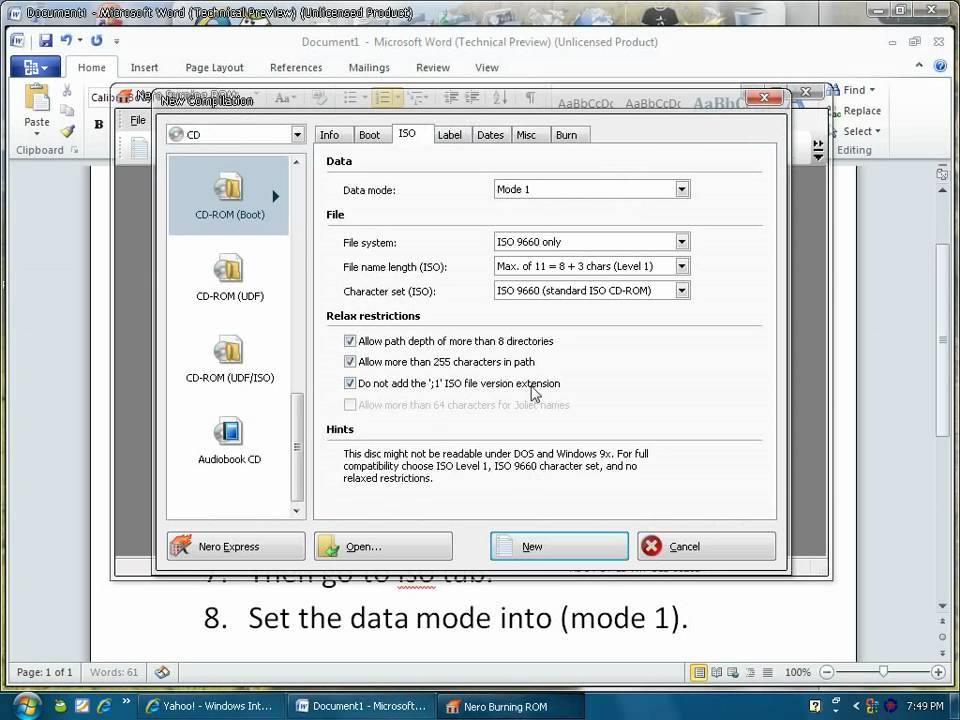This screenshot has width=960, height=720.
Task: Open the Data mode dropdown
Action: (x=681, y=189)
